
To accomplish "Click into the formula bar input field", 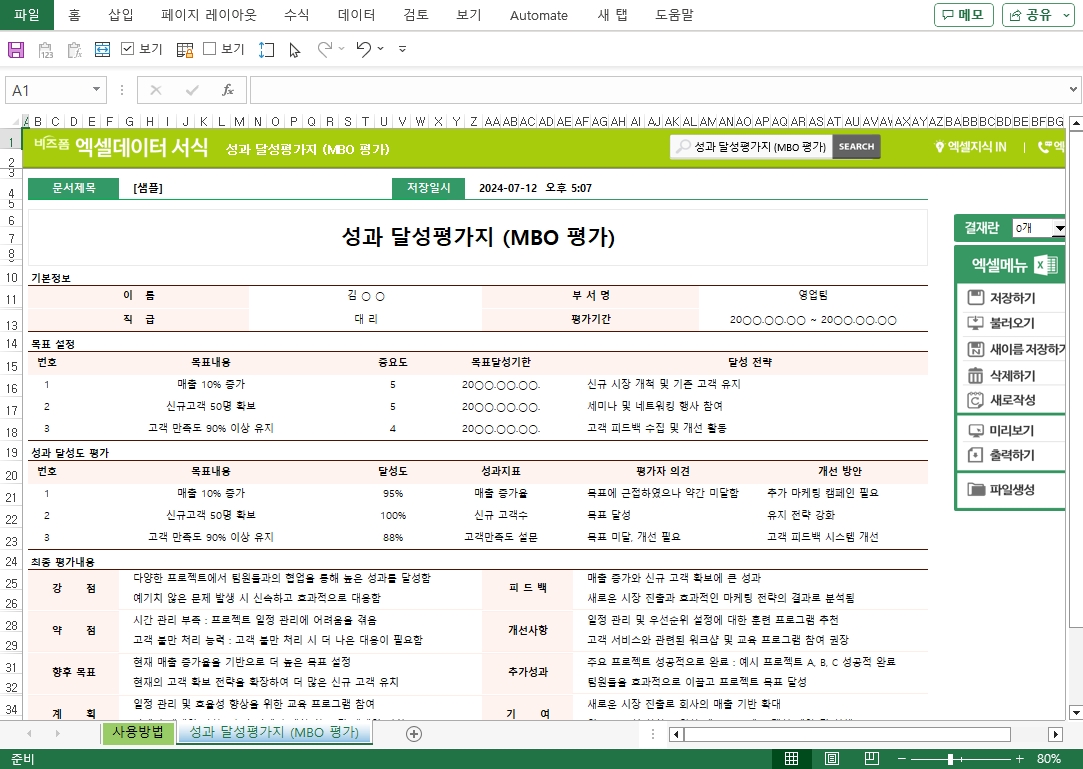I will click(x=660, y=90).
